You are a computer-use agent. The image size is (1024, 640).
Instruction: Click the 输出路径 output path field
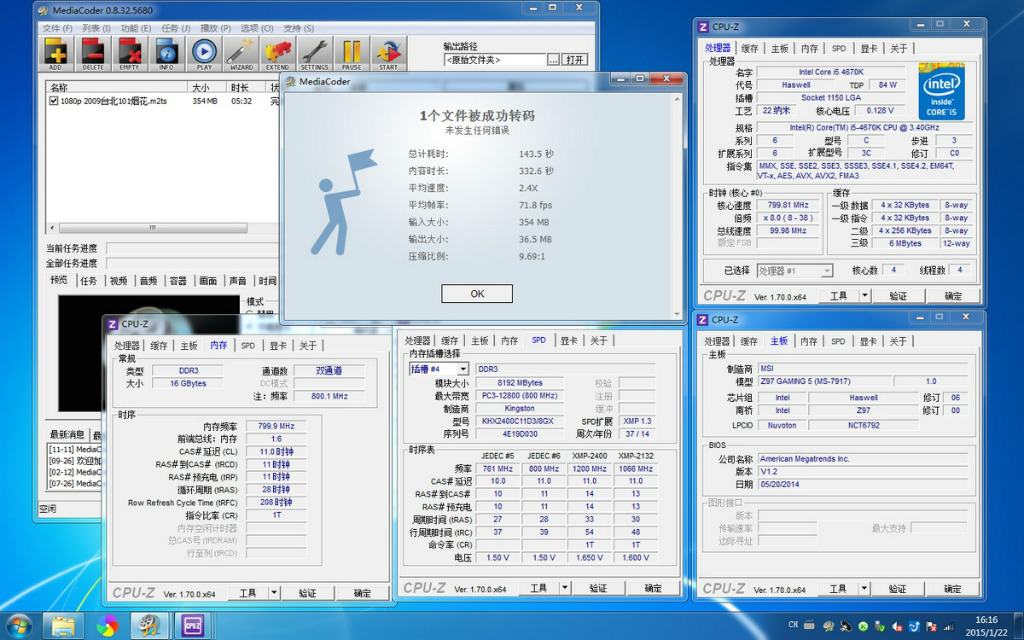click(494, 60)
